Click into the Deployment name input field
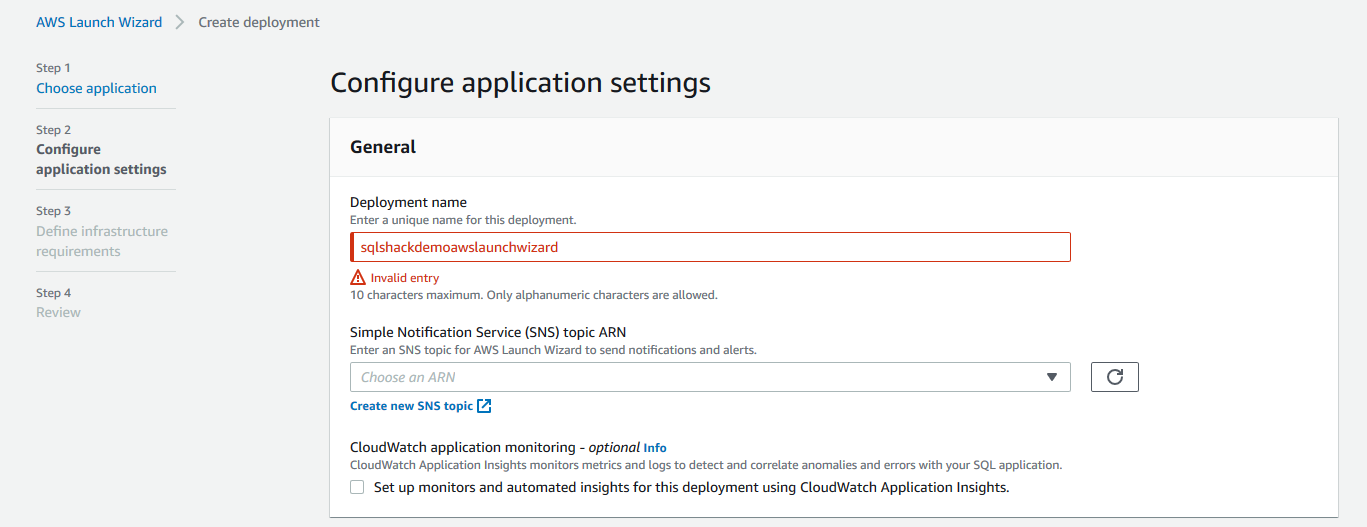Screen dimensions: 1367x527 pos(710,247)
